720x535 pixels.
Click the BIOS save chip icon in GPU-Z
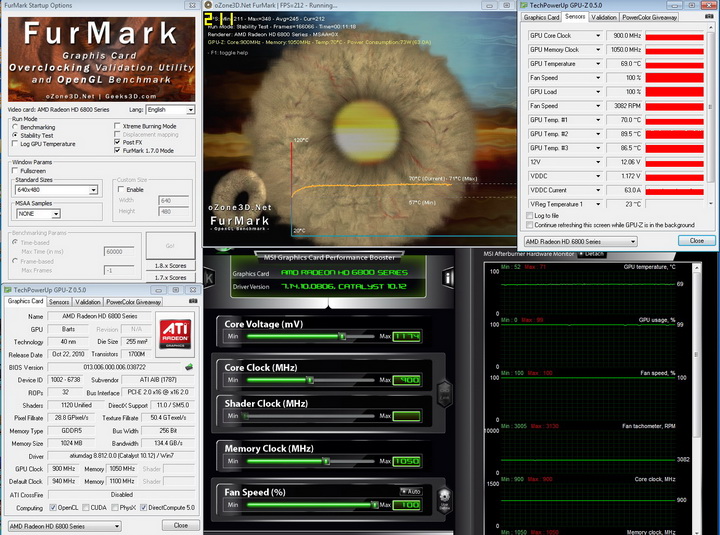pos(189,367)
